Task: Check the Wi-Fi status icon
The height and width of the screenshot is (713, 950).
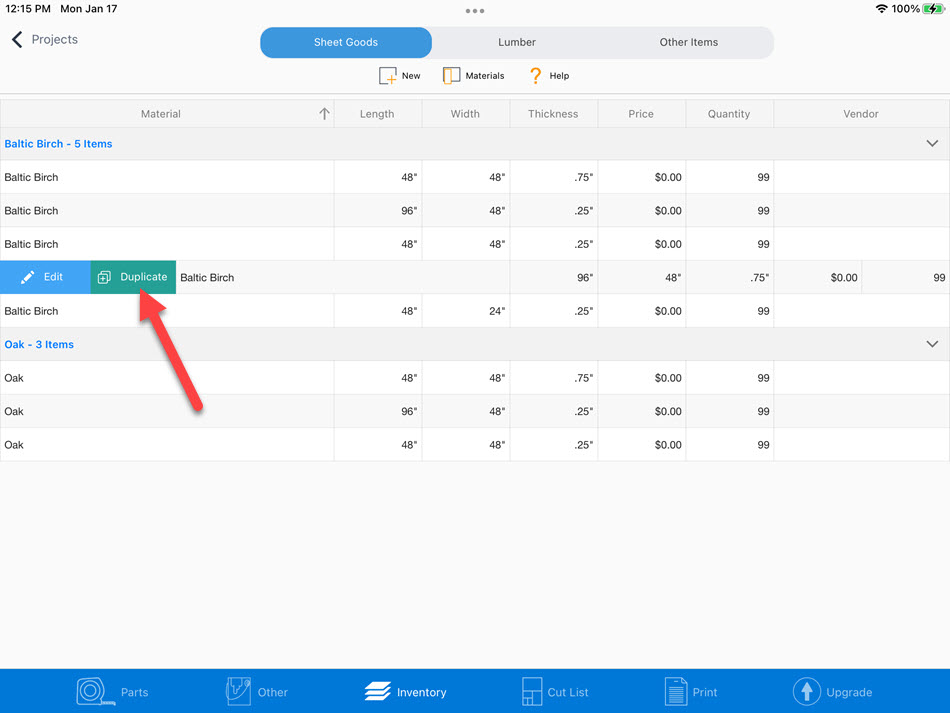Action: coord(882,8)
